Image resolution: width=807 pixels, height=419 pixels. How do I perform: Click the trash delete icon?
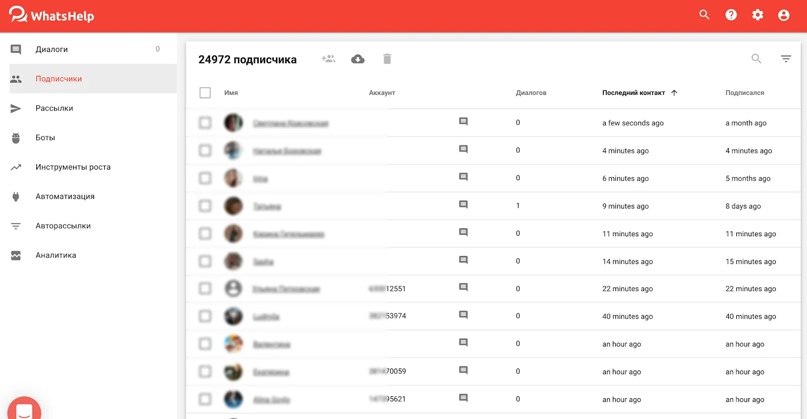(387, 59)
